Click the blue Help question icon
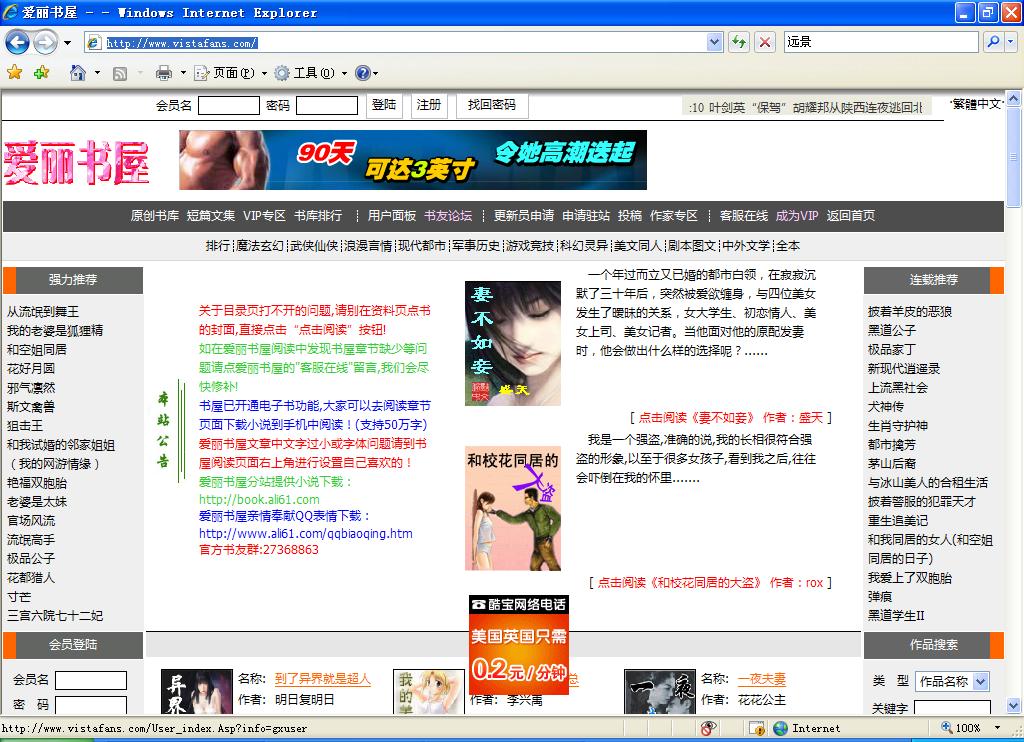Screen dimensions: 1024x742 [x=362, y=73]
